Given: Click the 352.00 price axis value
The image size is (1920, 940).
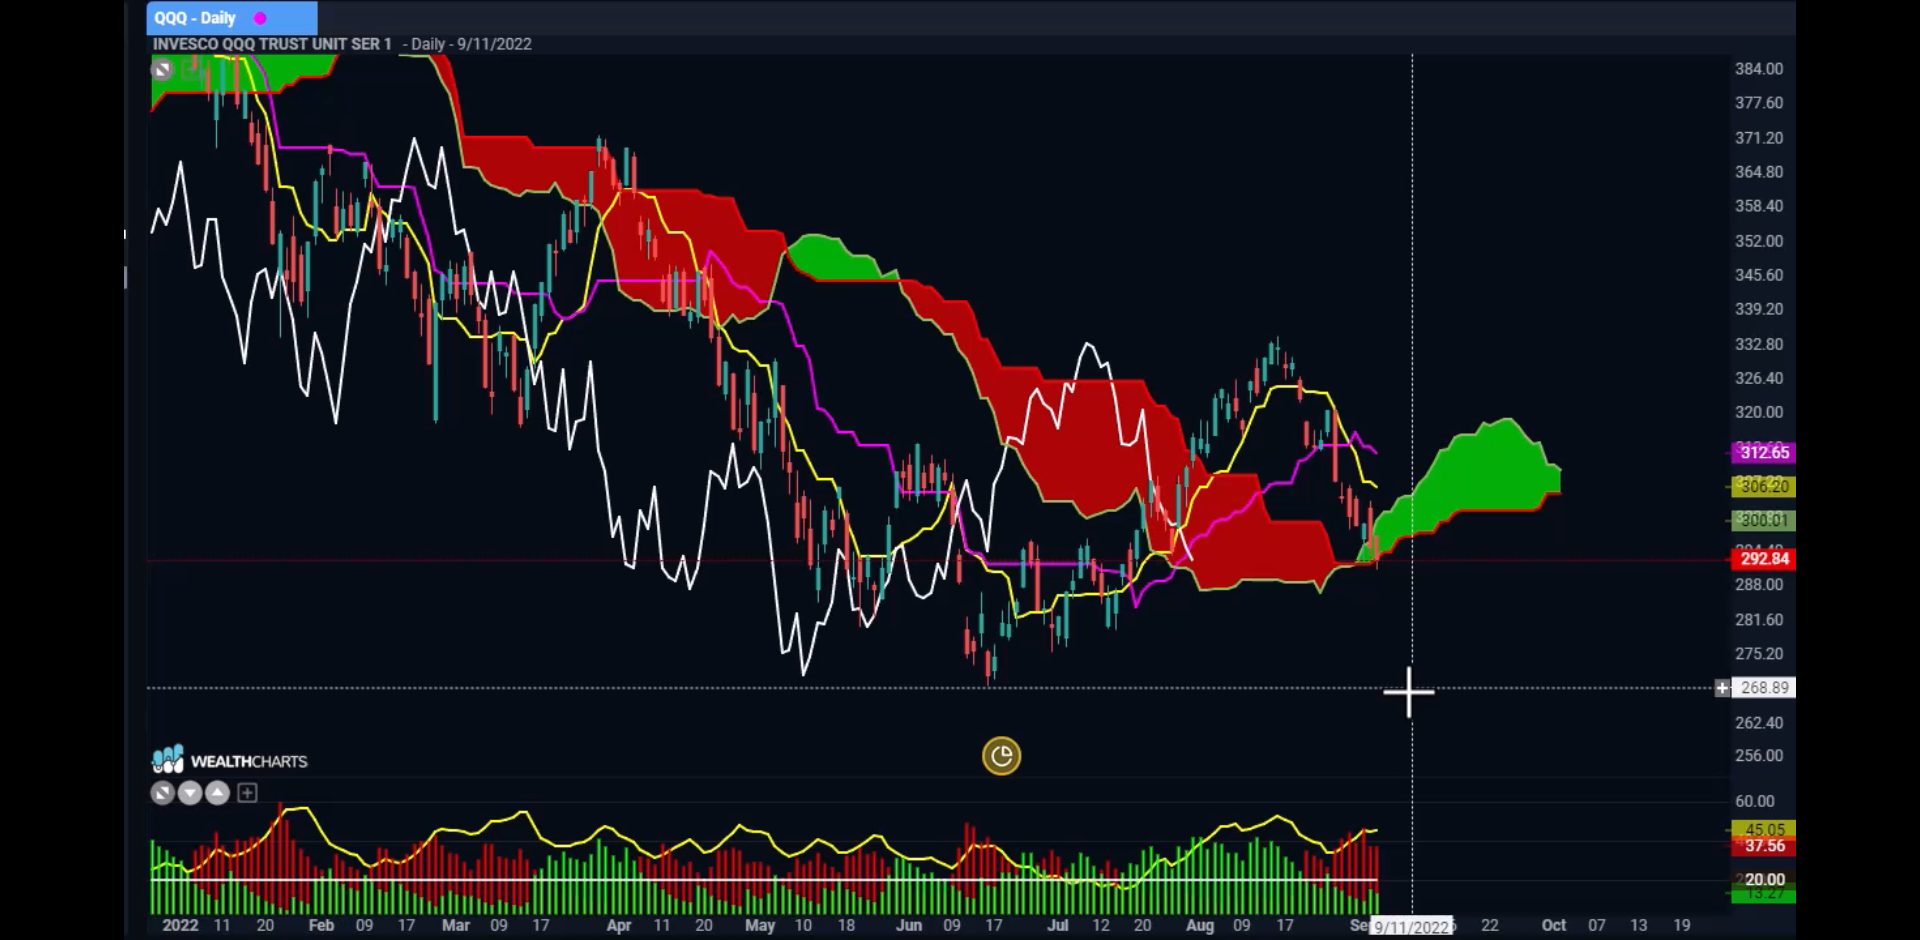Looking at the screenshot, I should 1759,241.
